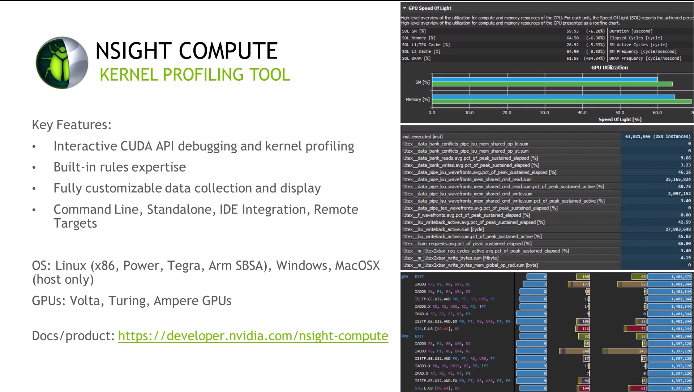Select the SOL Memory [%] metric row
694x392 pixels.
(x=504, y=38)
